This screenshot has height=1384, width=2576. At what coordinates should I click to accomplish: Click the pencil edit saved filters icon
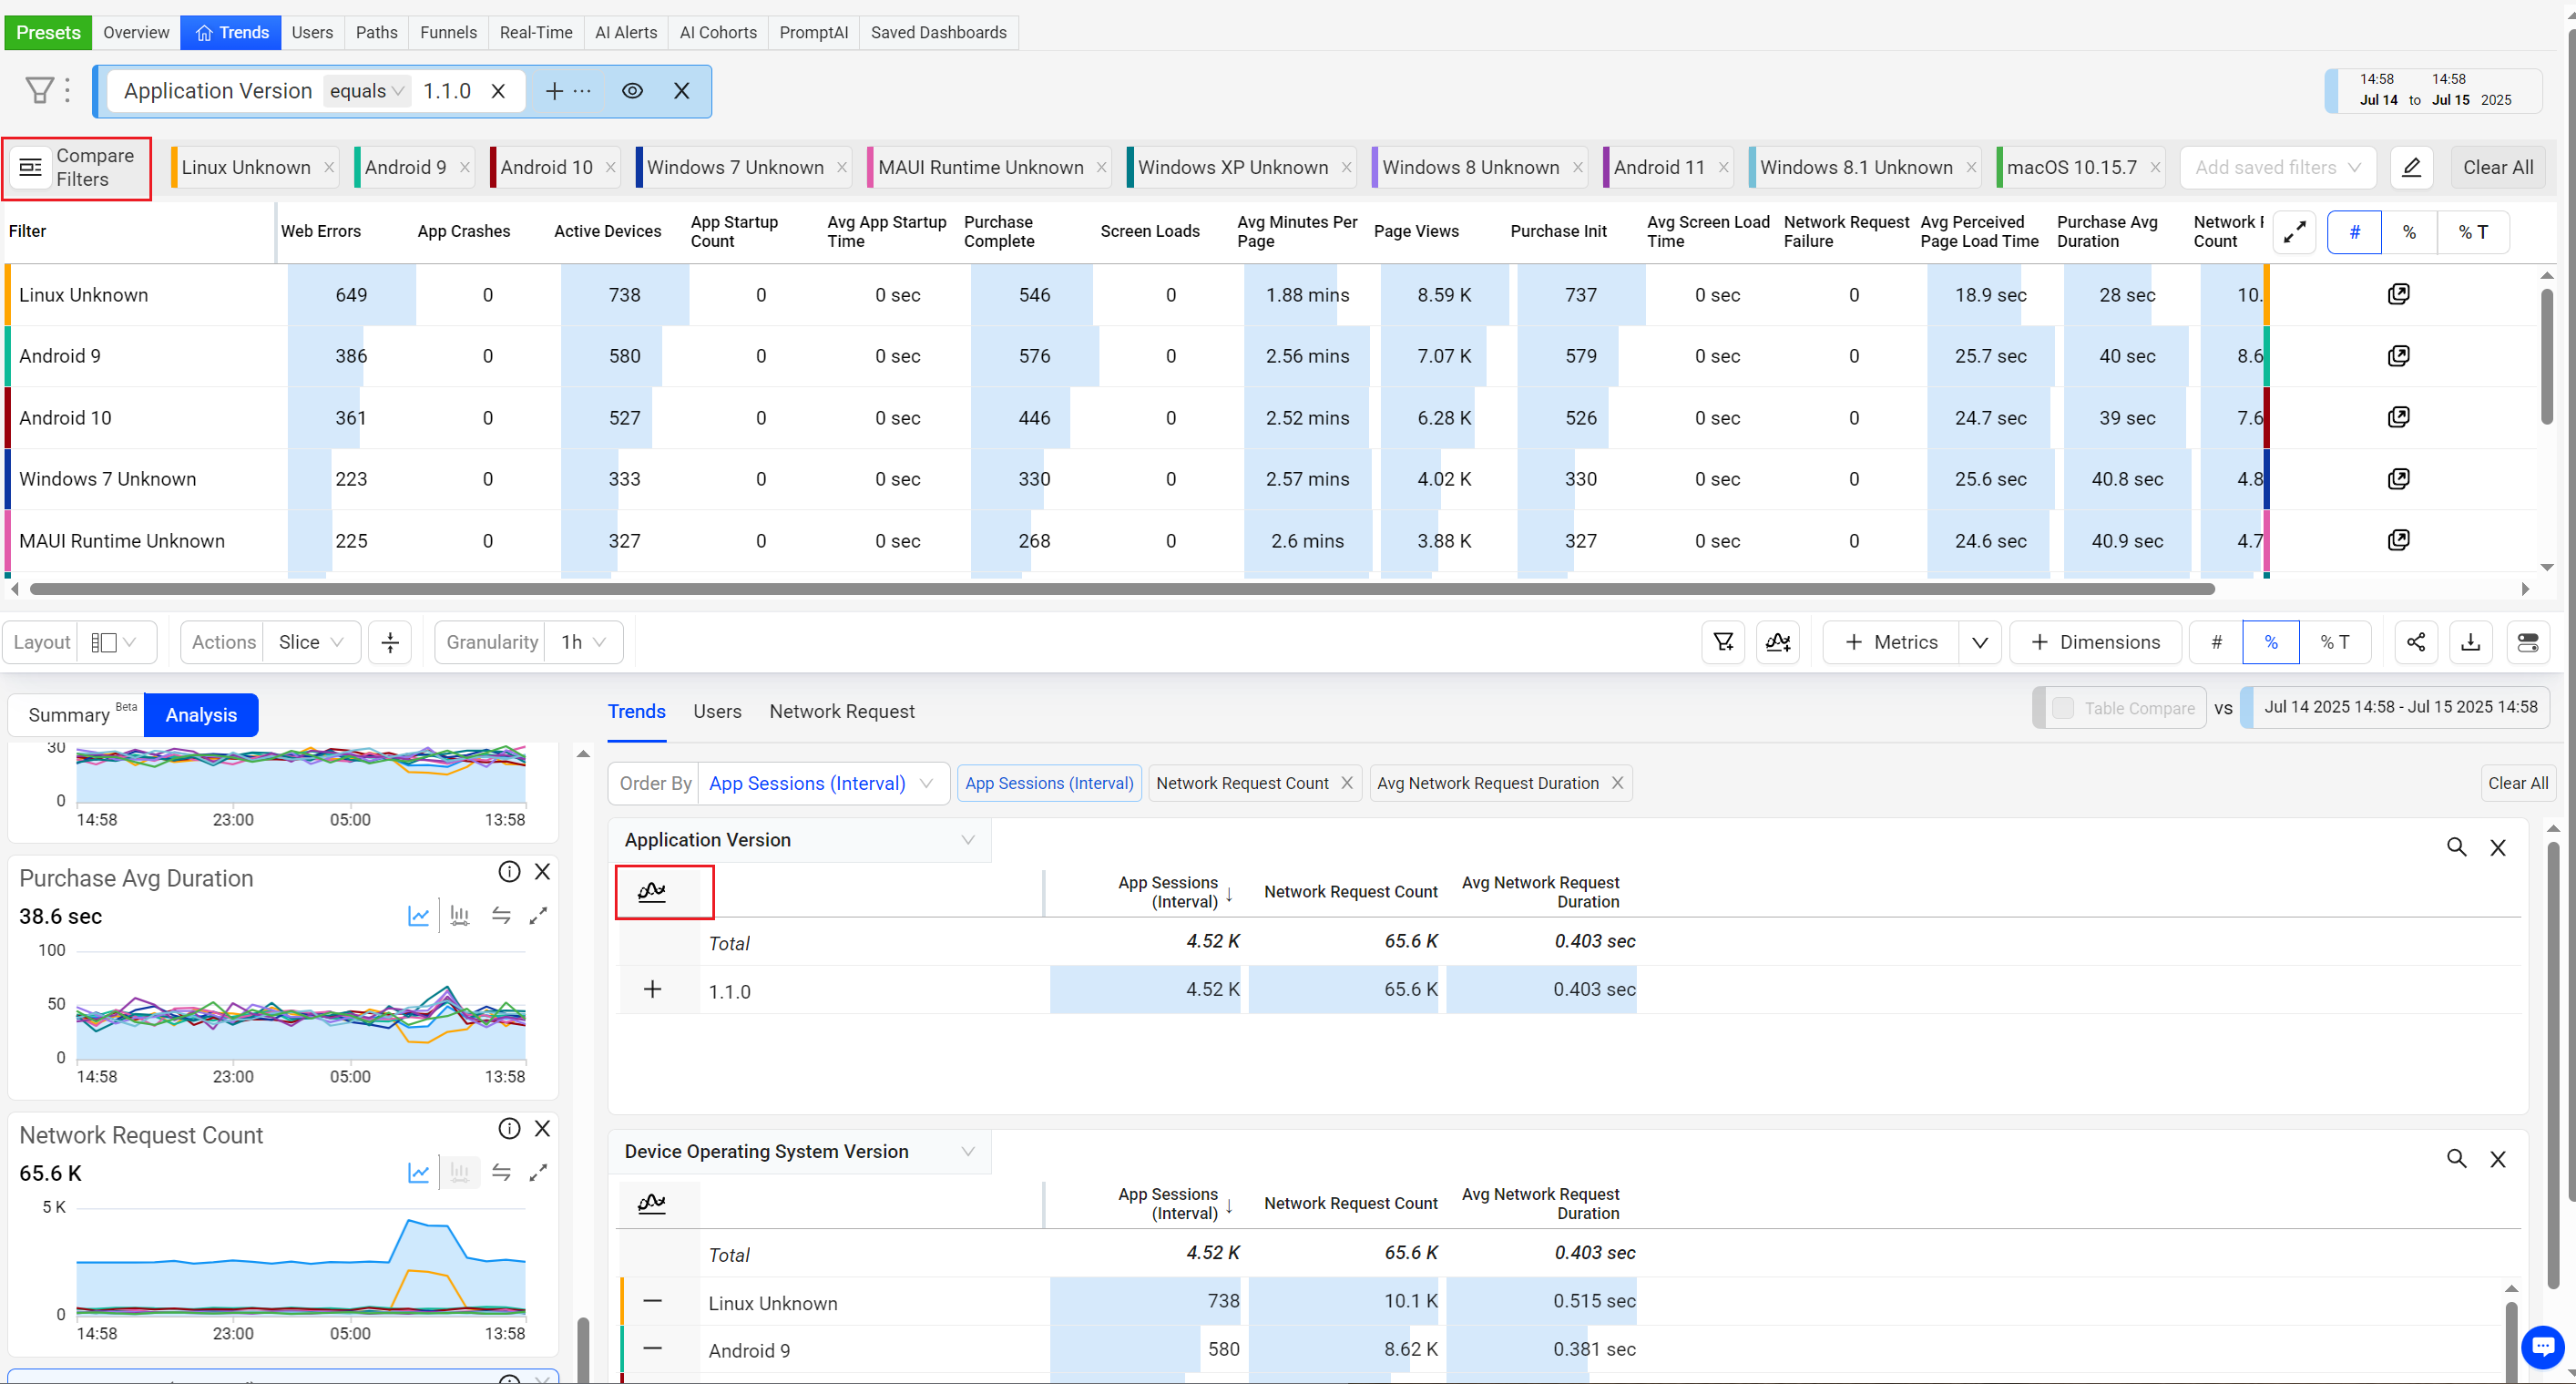click(2411, 167)
